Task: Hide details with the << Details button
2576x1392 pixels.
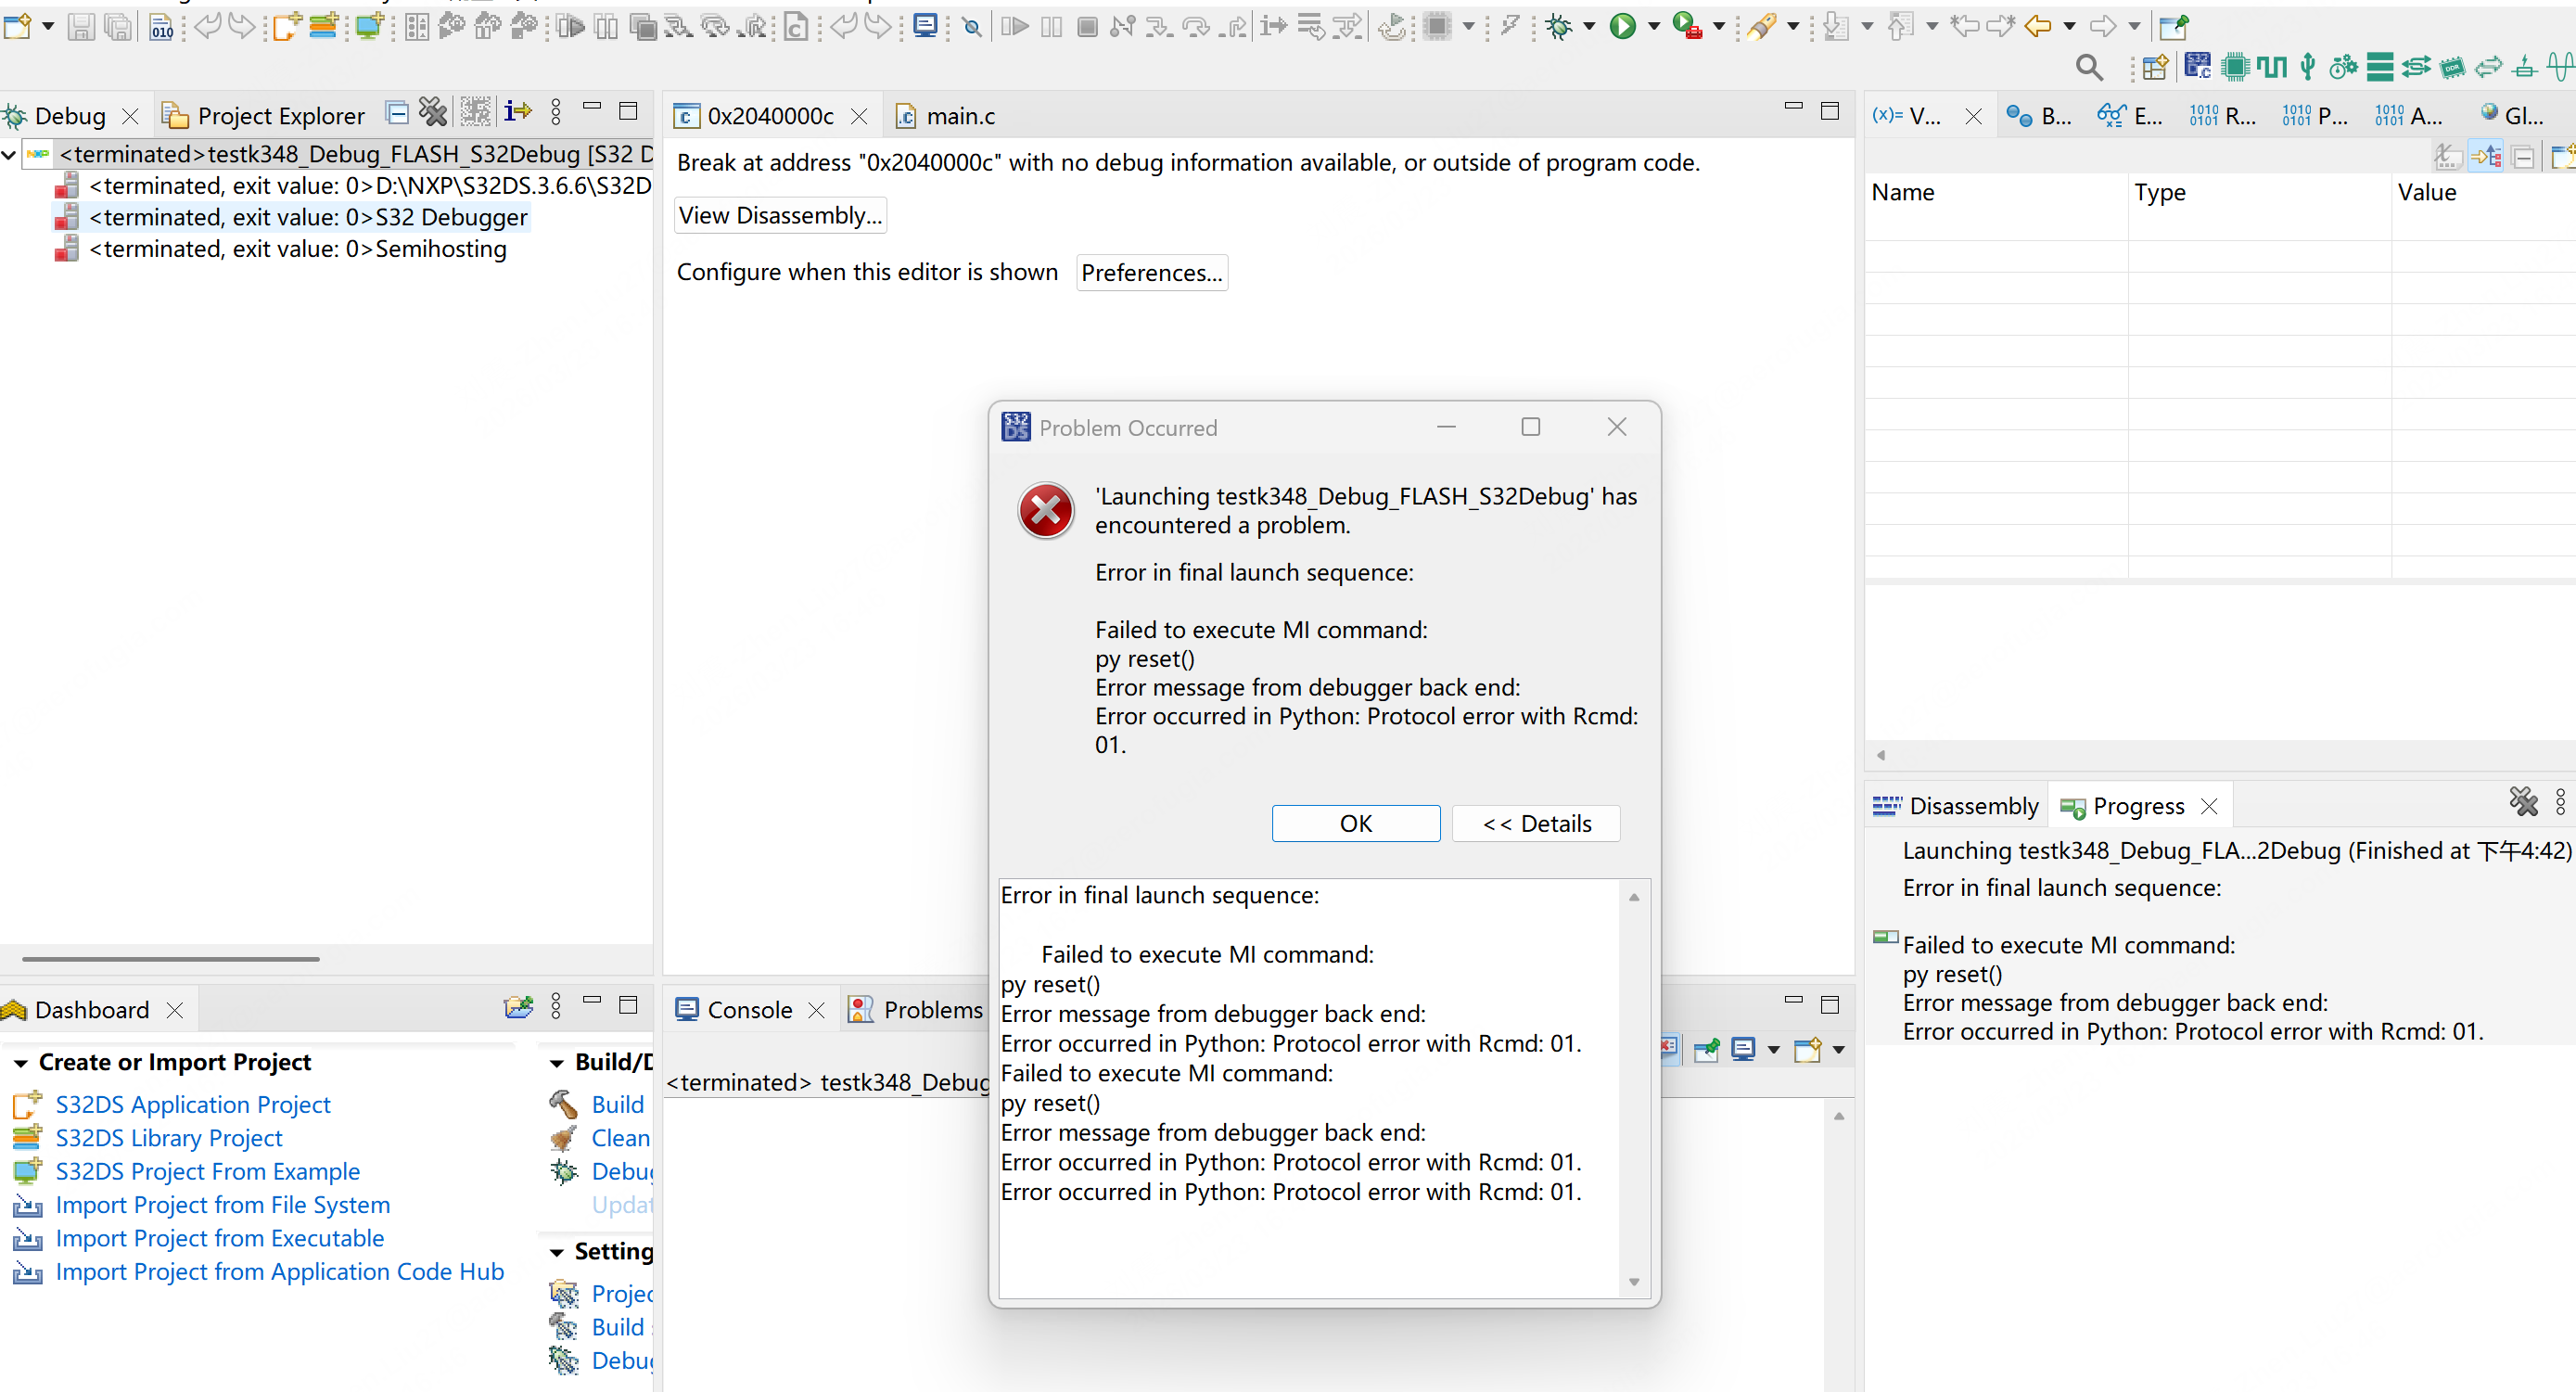Action: [1536, 823]
